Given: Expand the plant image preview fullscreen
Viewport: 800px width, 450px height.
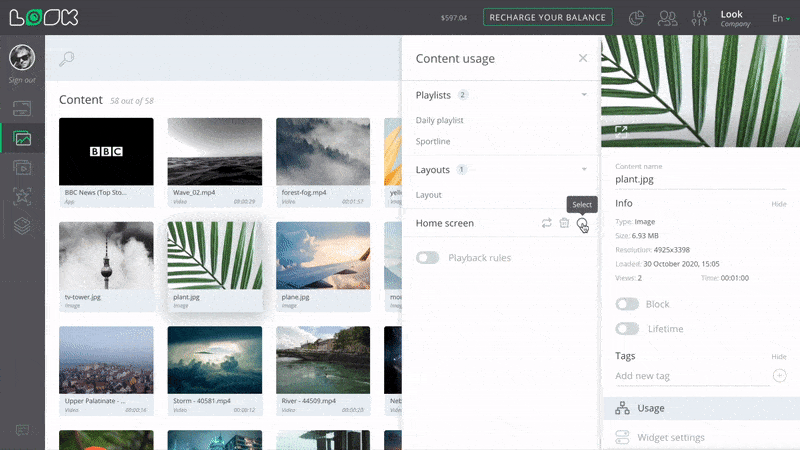Looking at the screenshot, I should (x=621, y=132).
